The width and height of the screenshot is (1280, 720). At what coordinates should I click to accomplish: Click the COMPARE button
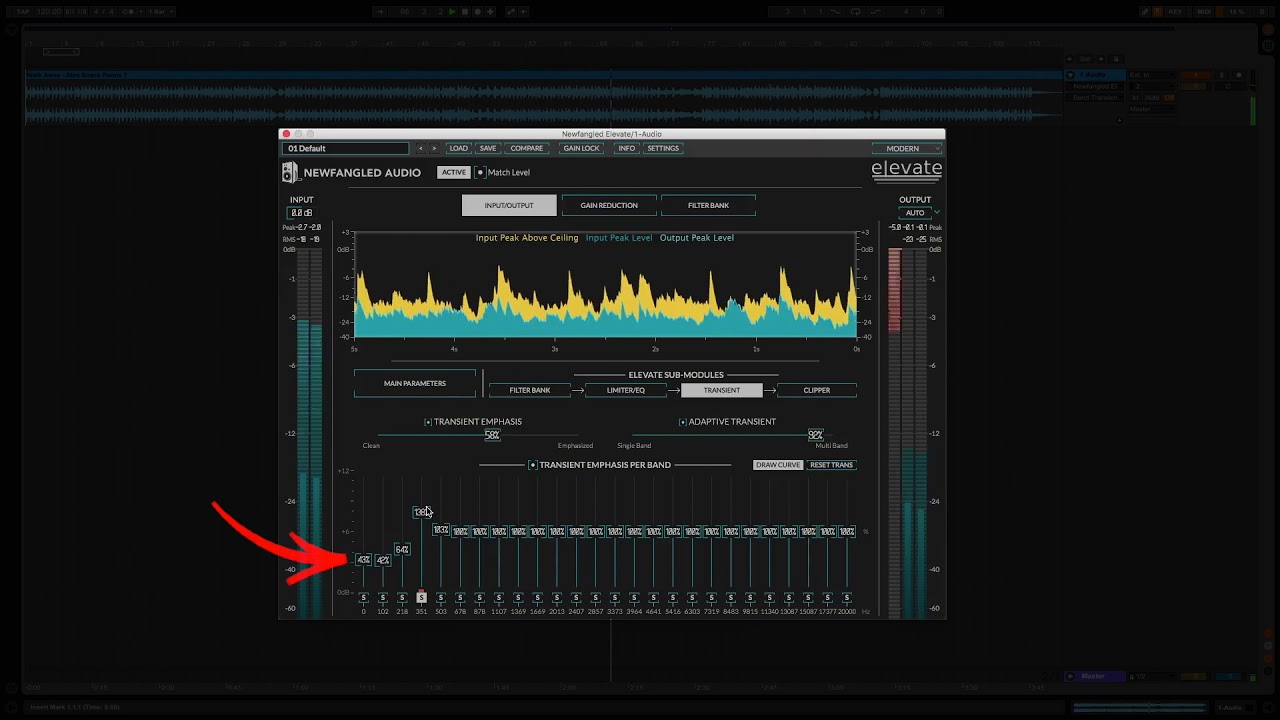[527, 148]
